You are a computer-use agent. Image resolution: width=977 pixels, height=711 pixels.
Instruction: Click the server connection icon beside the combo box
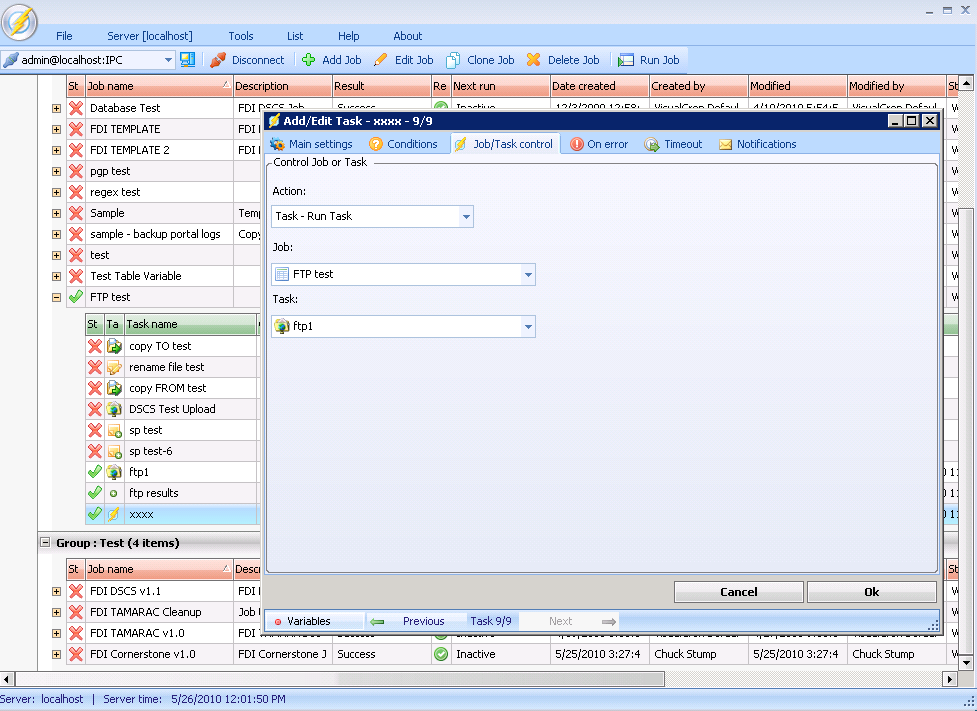click(x=188, y=60)
